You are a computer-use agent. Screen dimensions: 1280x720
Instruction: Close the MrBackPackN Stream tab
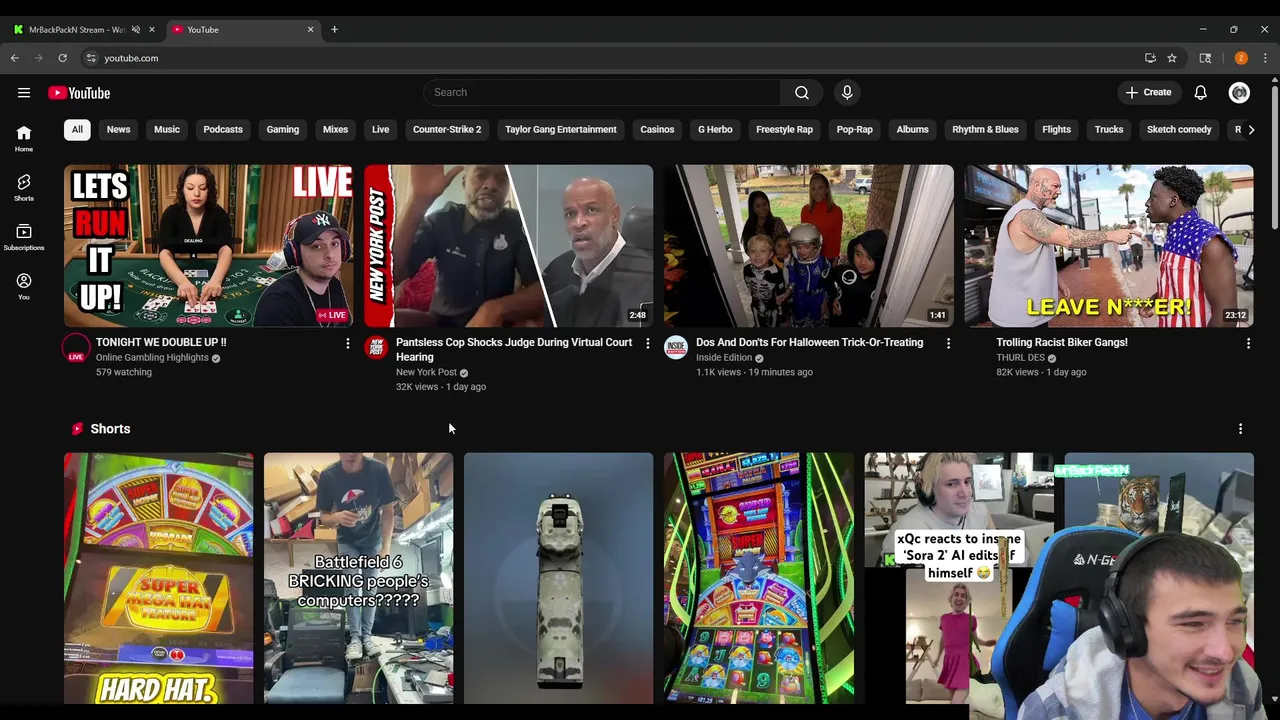(152, 29)
